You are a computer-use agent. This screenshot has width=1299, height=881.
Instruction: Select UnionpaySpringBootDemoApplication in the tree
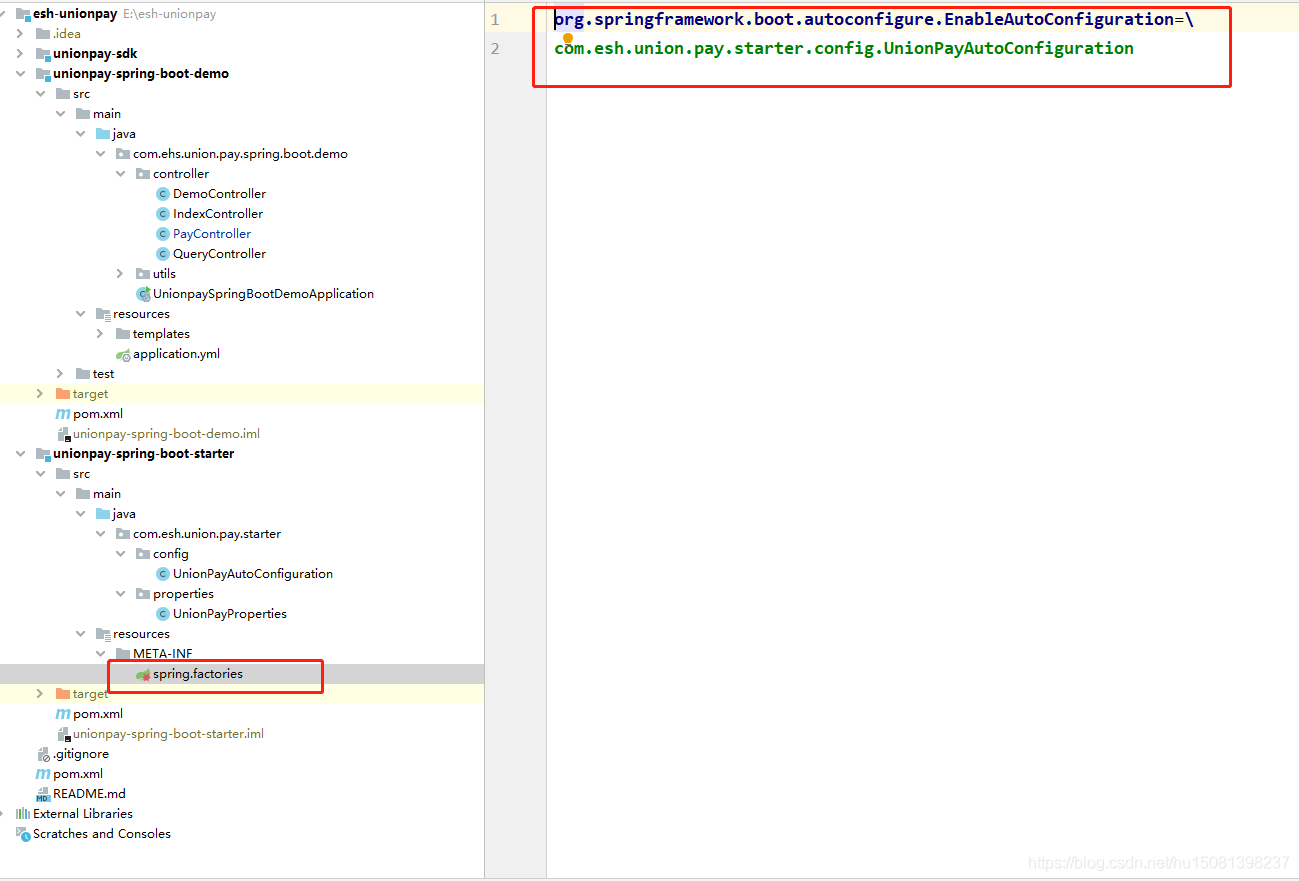[263, 294]
